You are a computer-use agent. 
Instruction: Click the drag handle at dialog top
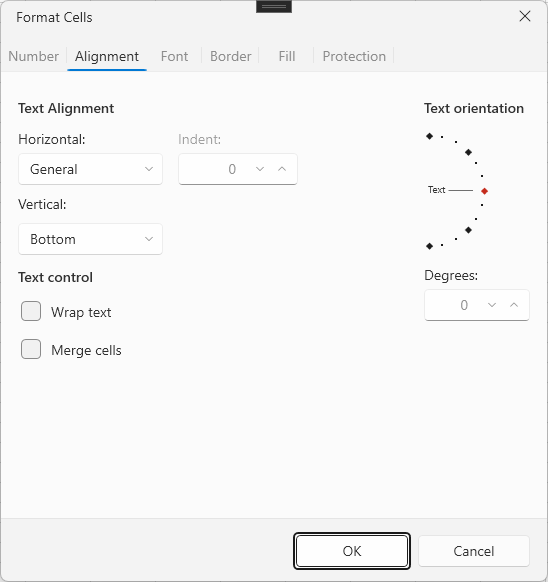pyautogui.click(x=274, y=7)
